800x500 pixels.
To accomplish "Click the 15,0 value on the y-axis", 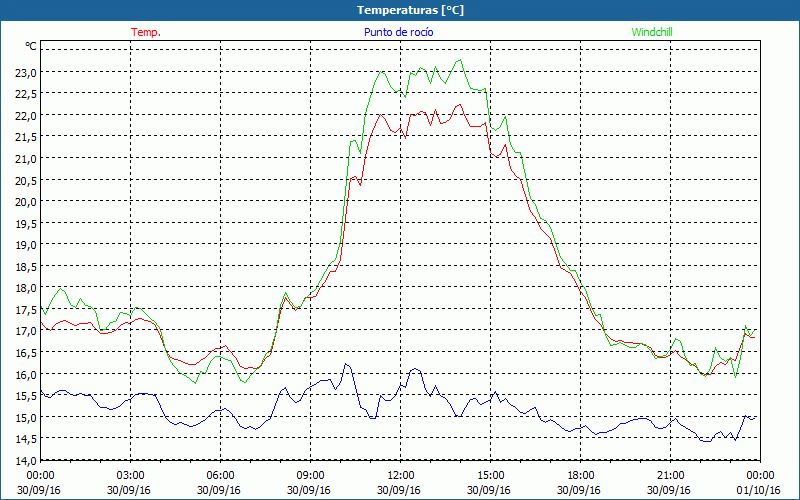I will click(26, 417).
